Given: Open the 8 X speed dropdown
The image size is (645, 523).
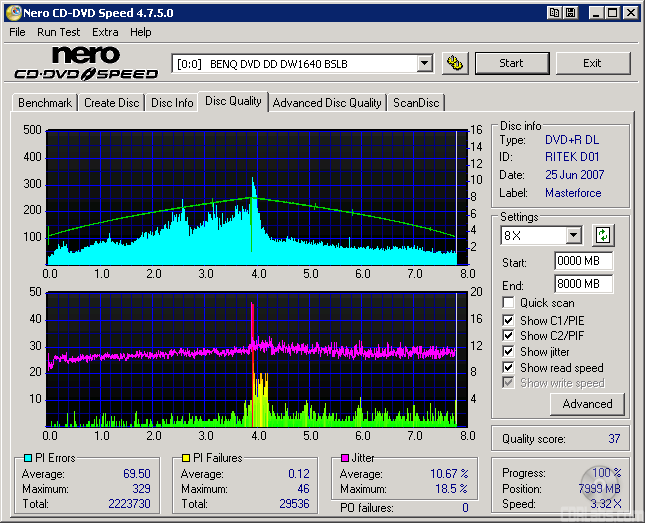Looking at the screenshot, I should pos(573,236).
